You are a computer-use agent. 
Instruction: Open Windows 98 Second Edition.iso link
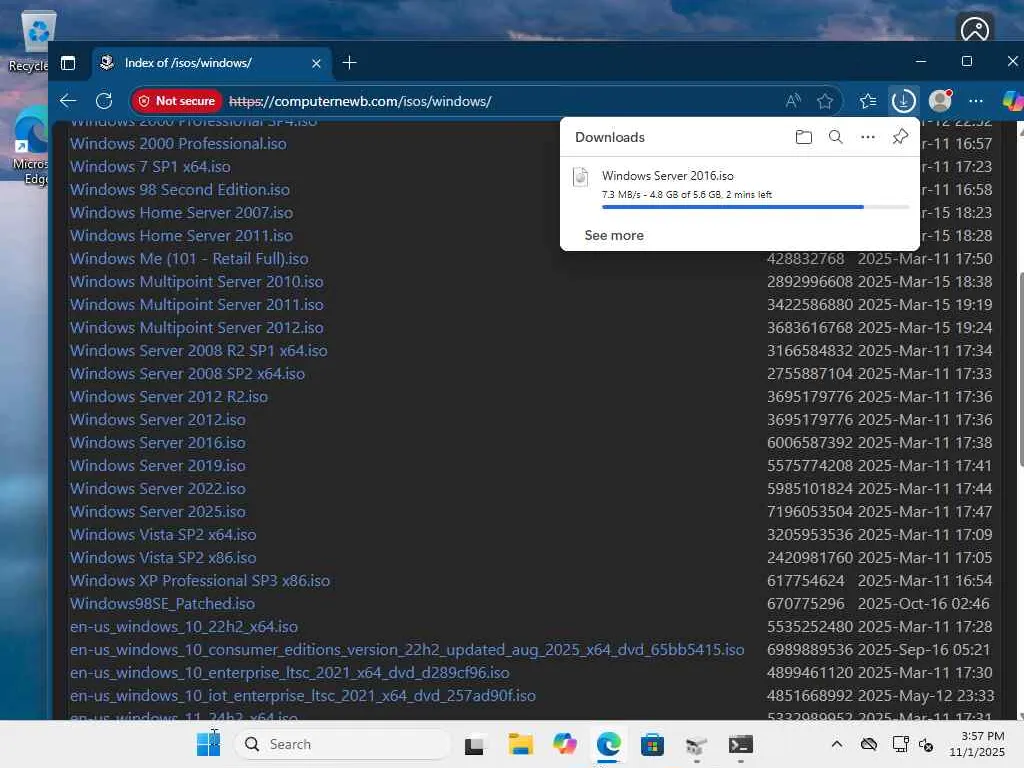pos(180,189)
